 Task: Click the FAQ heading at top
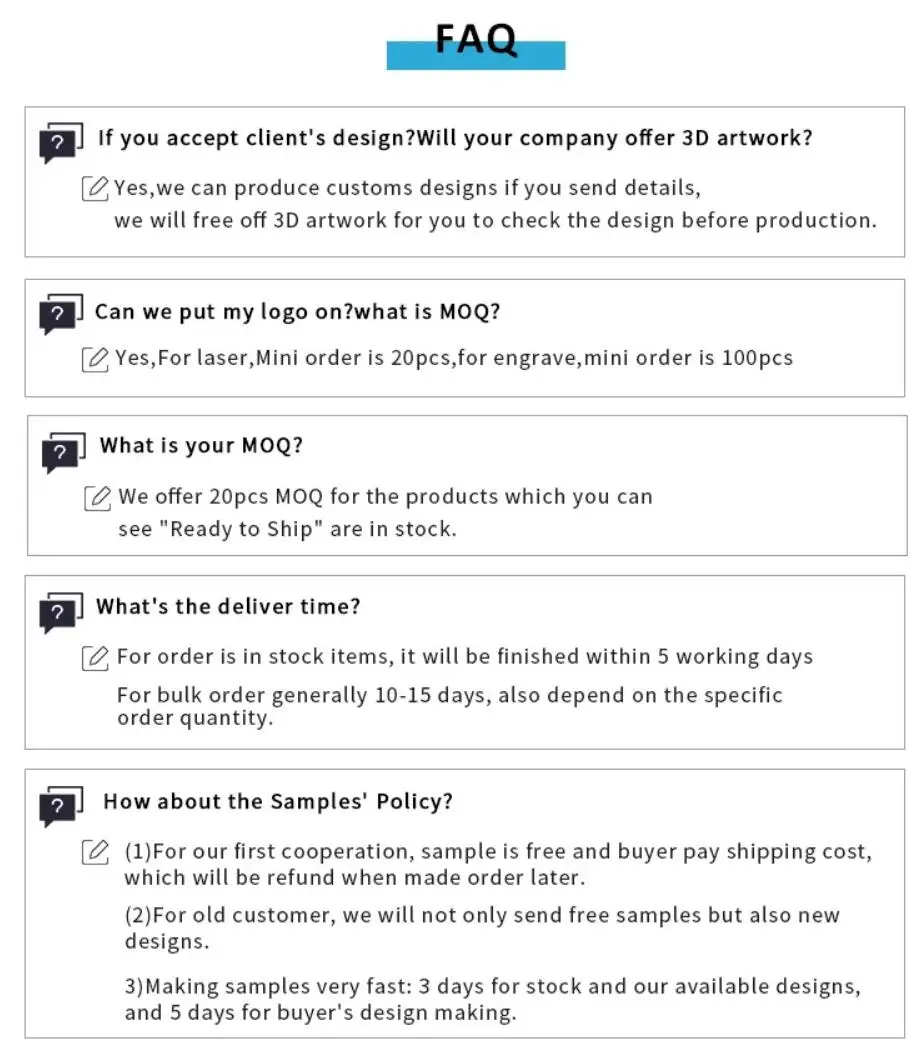click(476, 41)
